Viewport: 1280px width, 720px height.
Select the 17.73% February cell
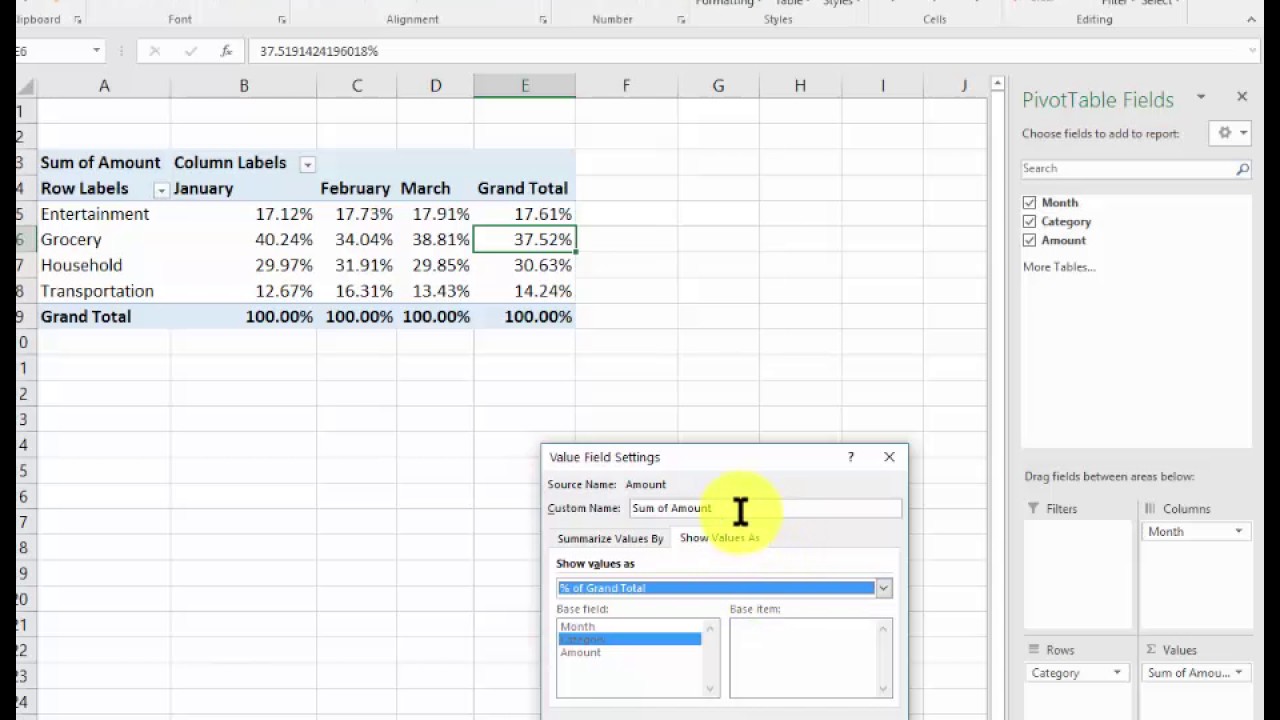pos(357,214)
